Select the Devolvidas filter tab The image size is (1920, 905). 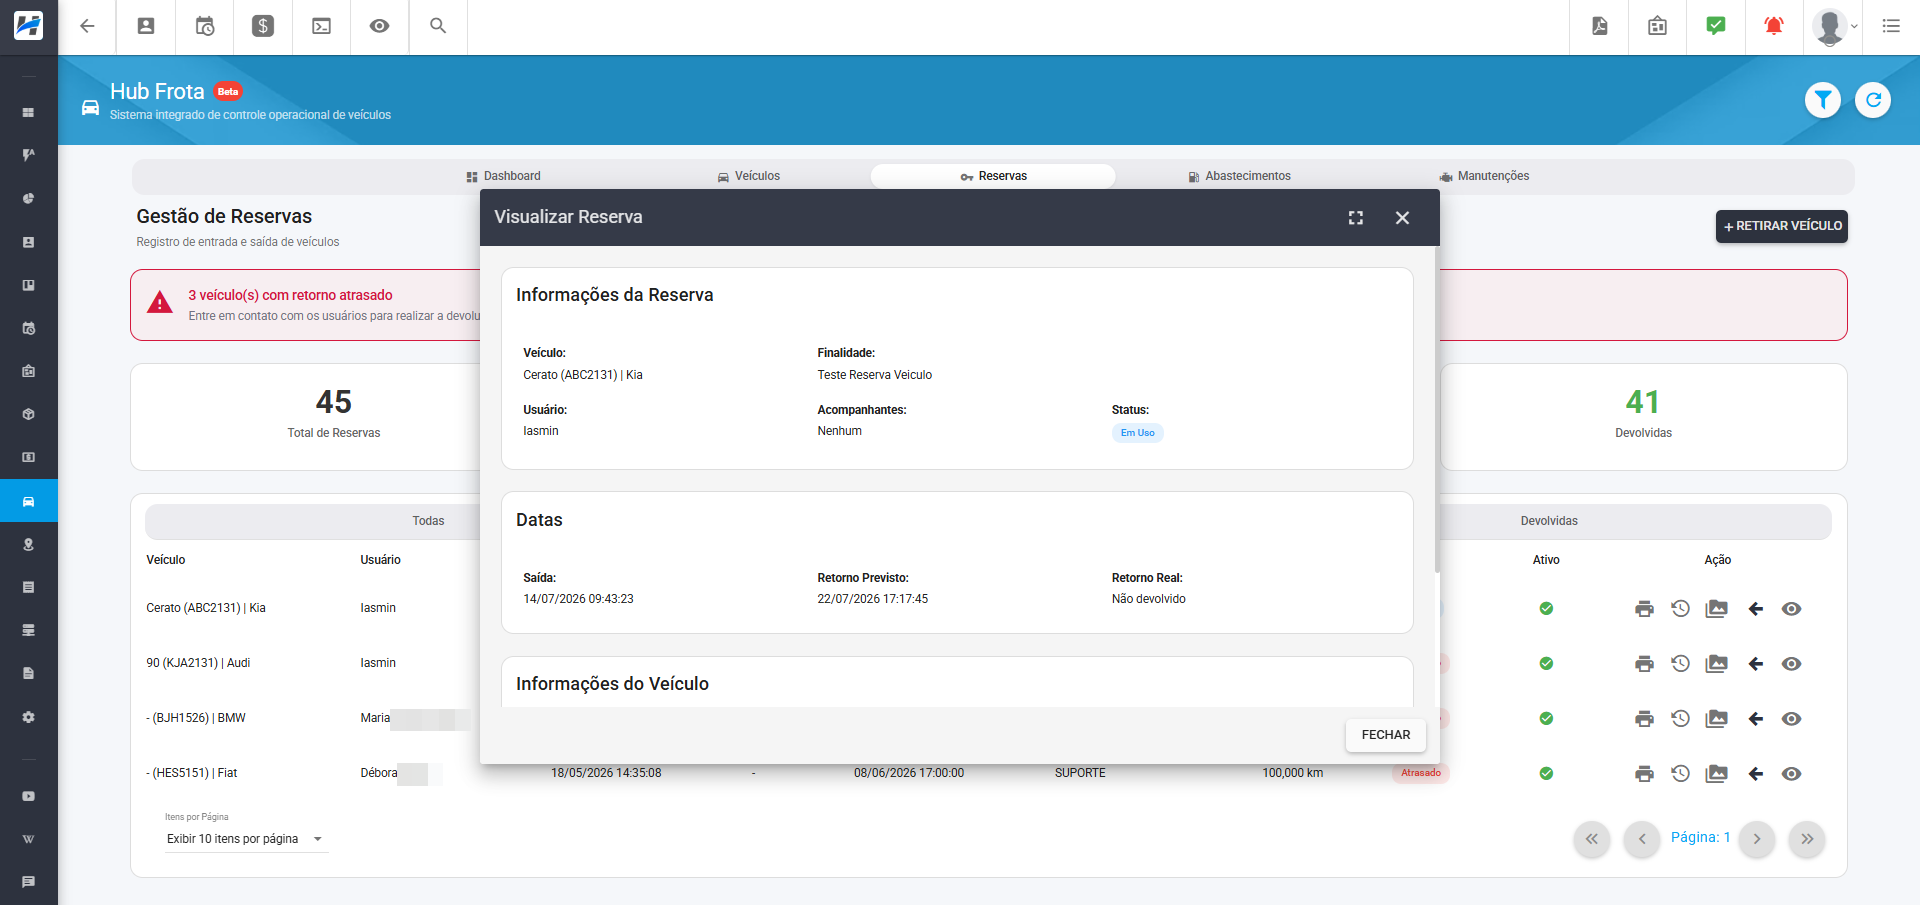point(1549,521)
